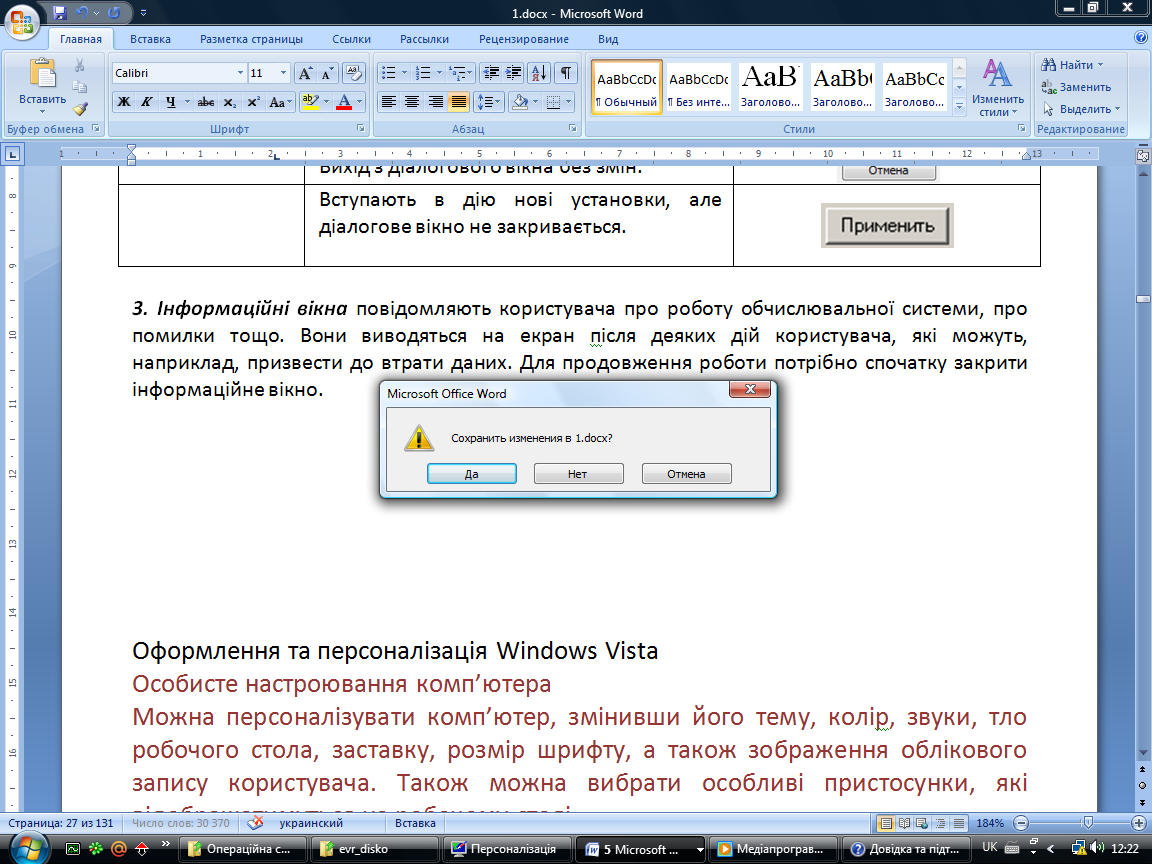Image resolution: width=1152 pixels, height=864 pixels.
Task: Open the Calibri font name dropdown
Action: 240,73
